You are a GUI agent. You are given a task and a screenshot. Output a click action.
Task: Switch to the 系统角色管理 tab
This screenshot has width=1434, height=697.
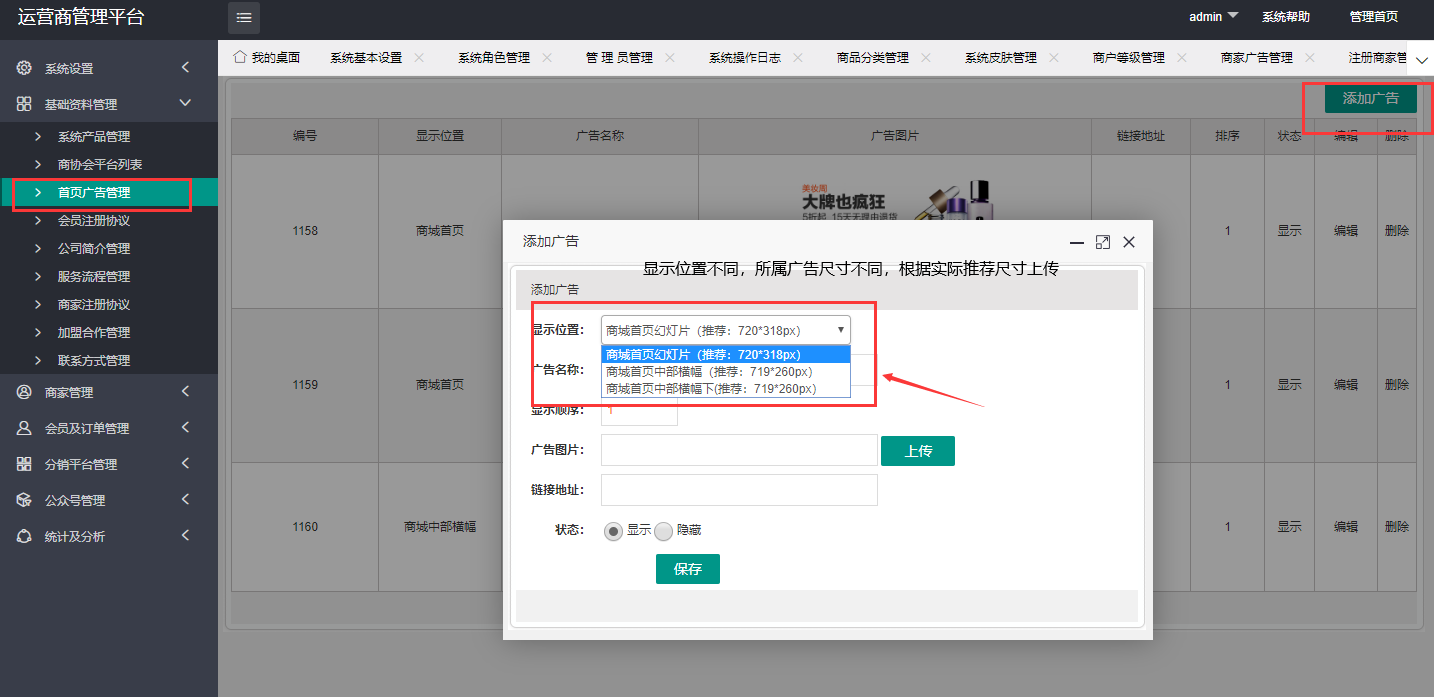click(x=493, y=58)
